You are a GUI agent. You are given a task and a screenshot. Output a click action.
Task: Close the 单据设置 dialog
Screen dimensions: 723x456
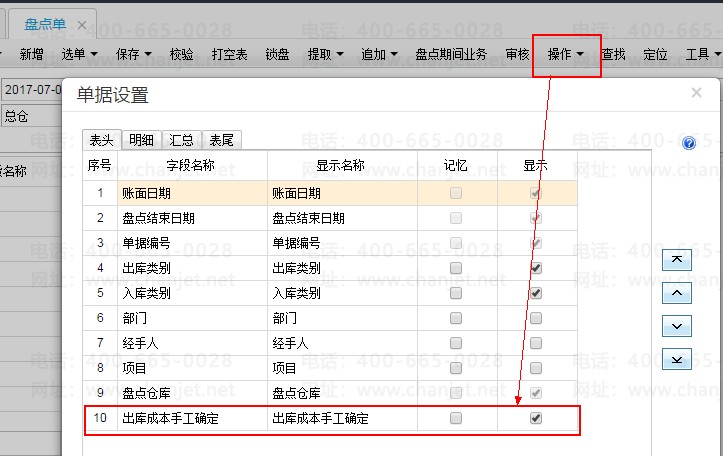pyautogui.click(x=696, y=92)
